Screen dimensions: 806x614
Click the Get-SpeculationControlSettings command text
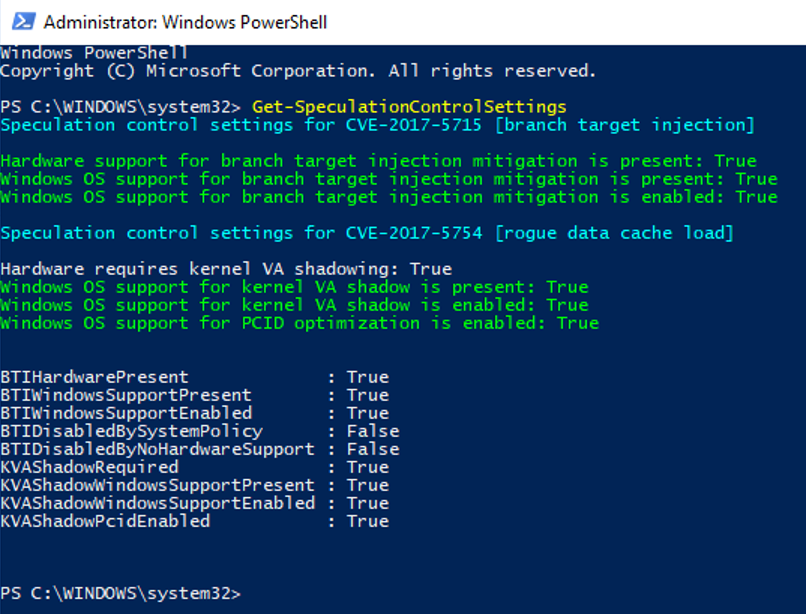409,107
